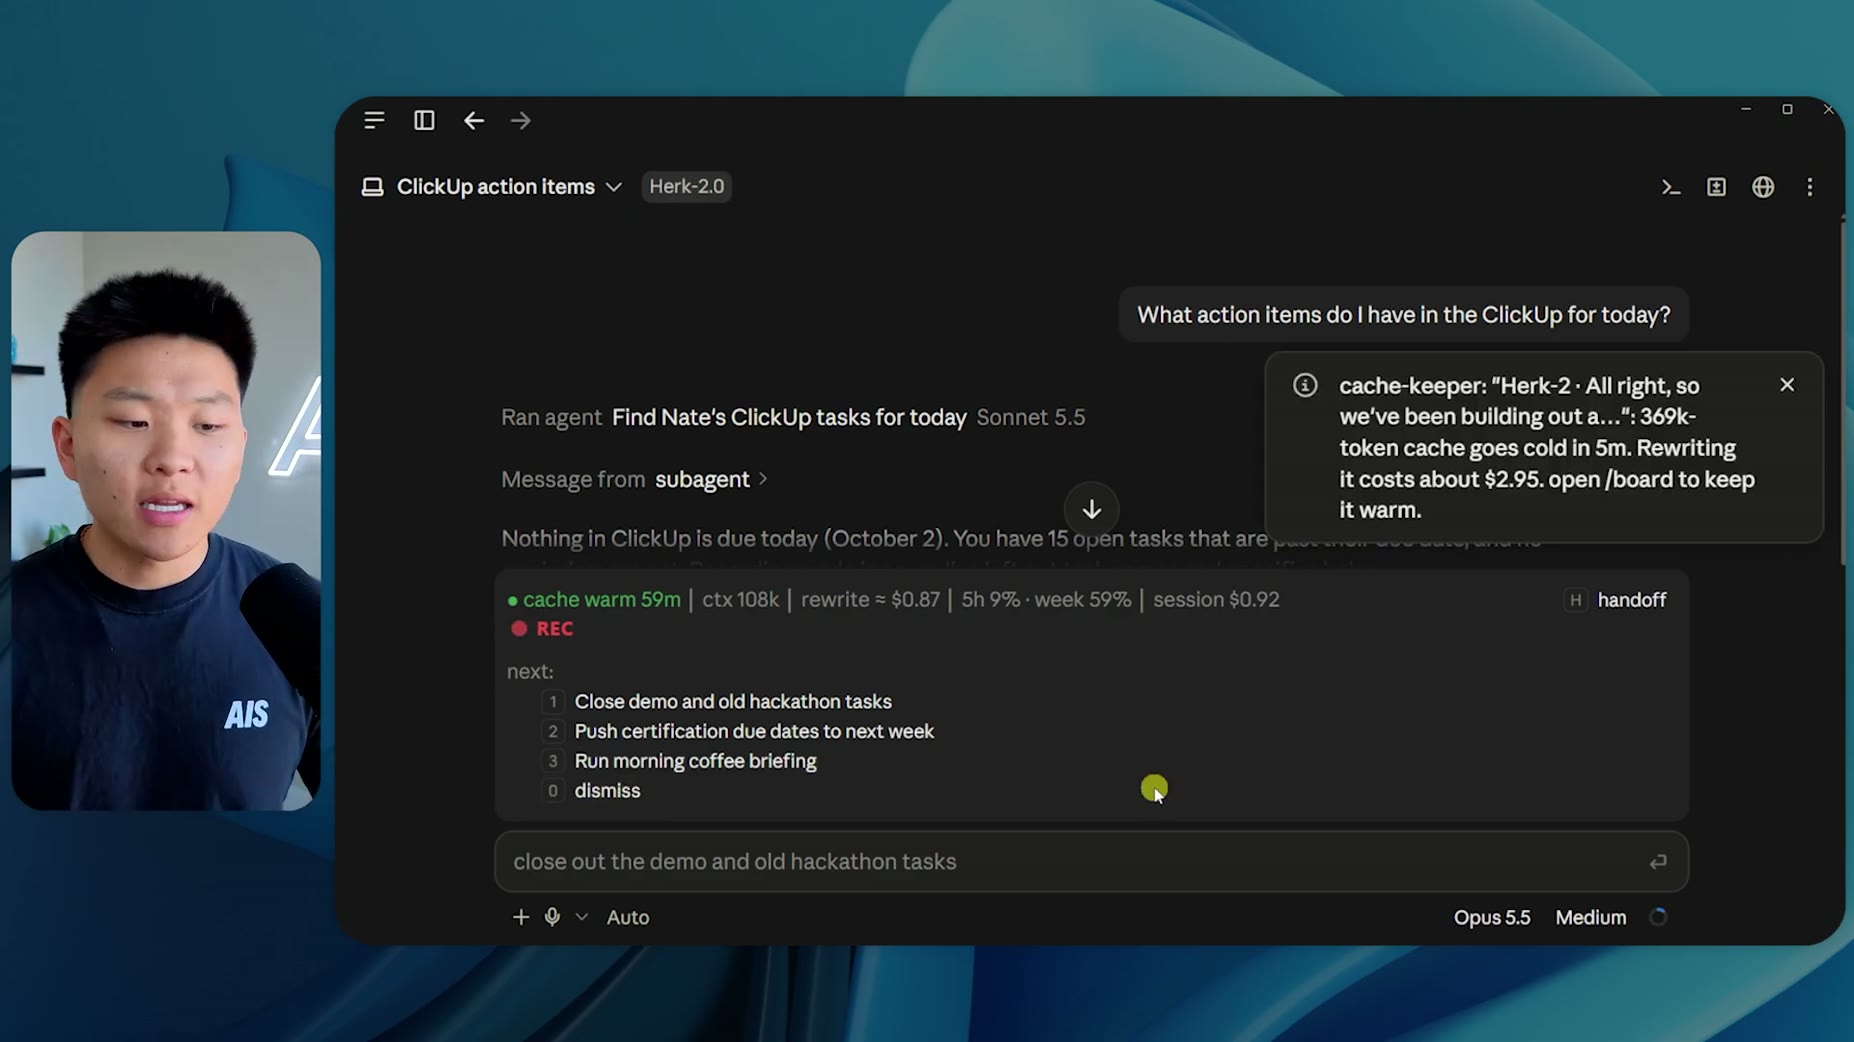Click the user message about ClickUp action items

click(x=1403, y=315)
